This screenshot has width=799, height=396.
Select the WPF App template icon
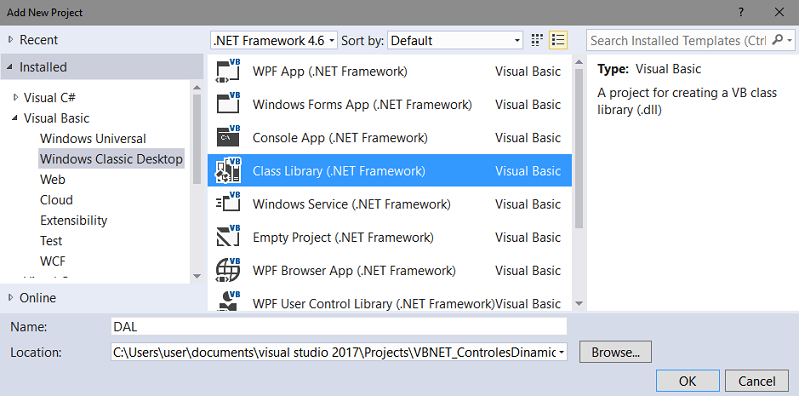click(x=228, y=71)
